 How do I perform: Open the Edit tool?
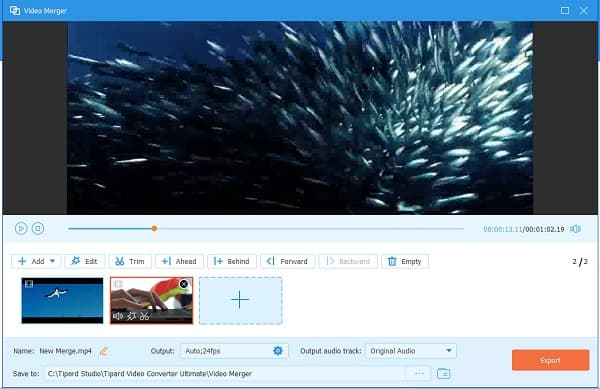[84, 261]
